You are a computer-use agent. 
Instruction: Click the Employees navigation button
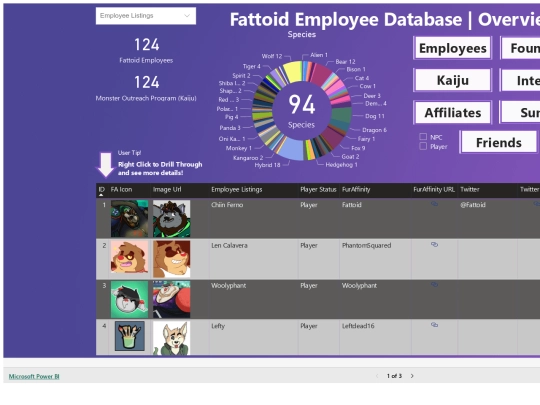point(453,48)
